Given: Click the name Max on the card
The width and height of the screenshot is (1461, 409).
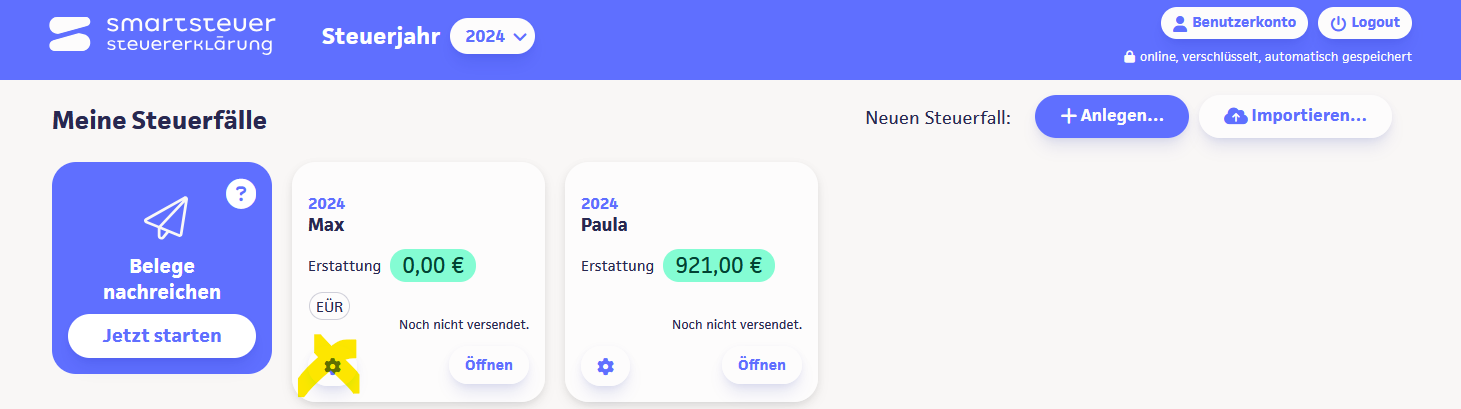Looking at the screenshot, I should coord(326,225).
